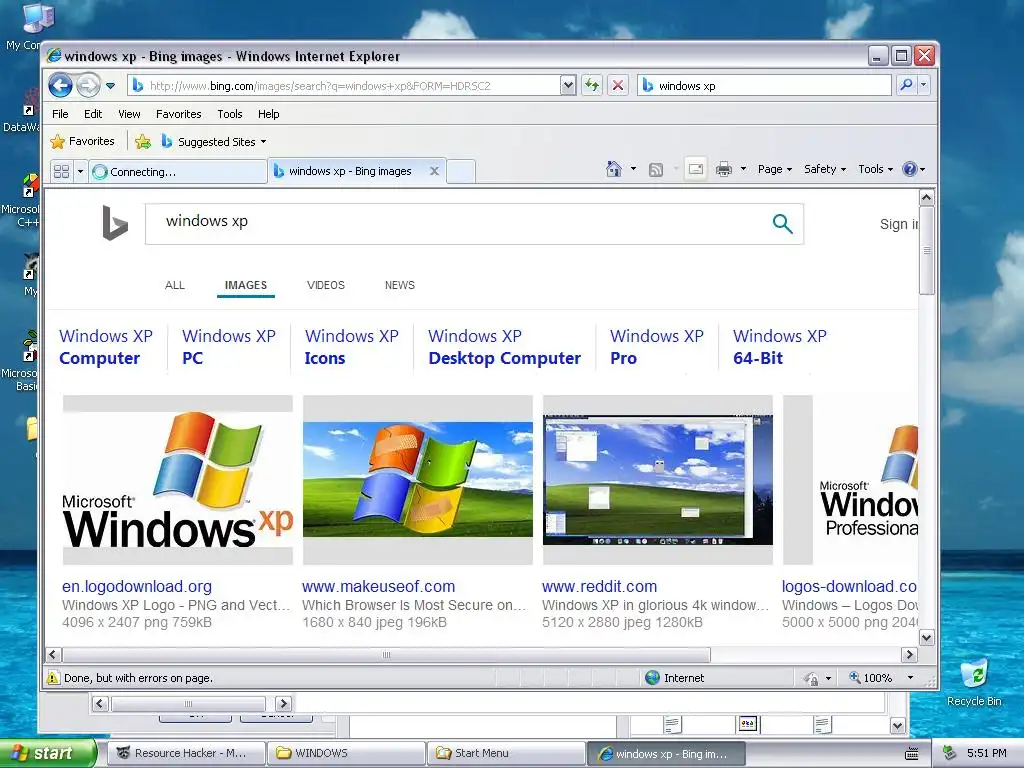The image size is (1024, 768).
Task: Expand the address bar URL dropdown
Action: [568, 85]
